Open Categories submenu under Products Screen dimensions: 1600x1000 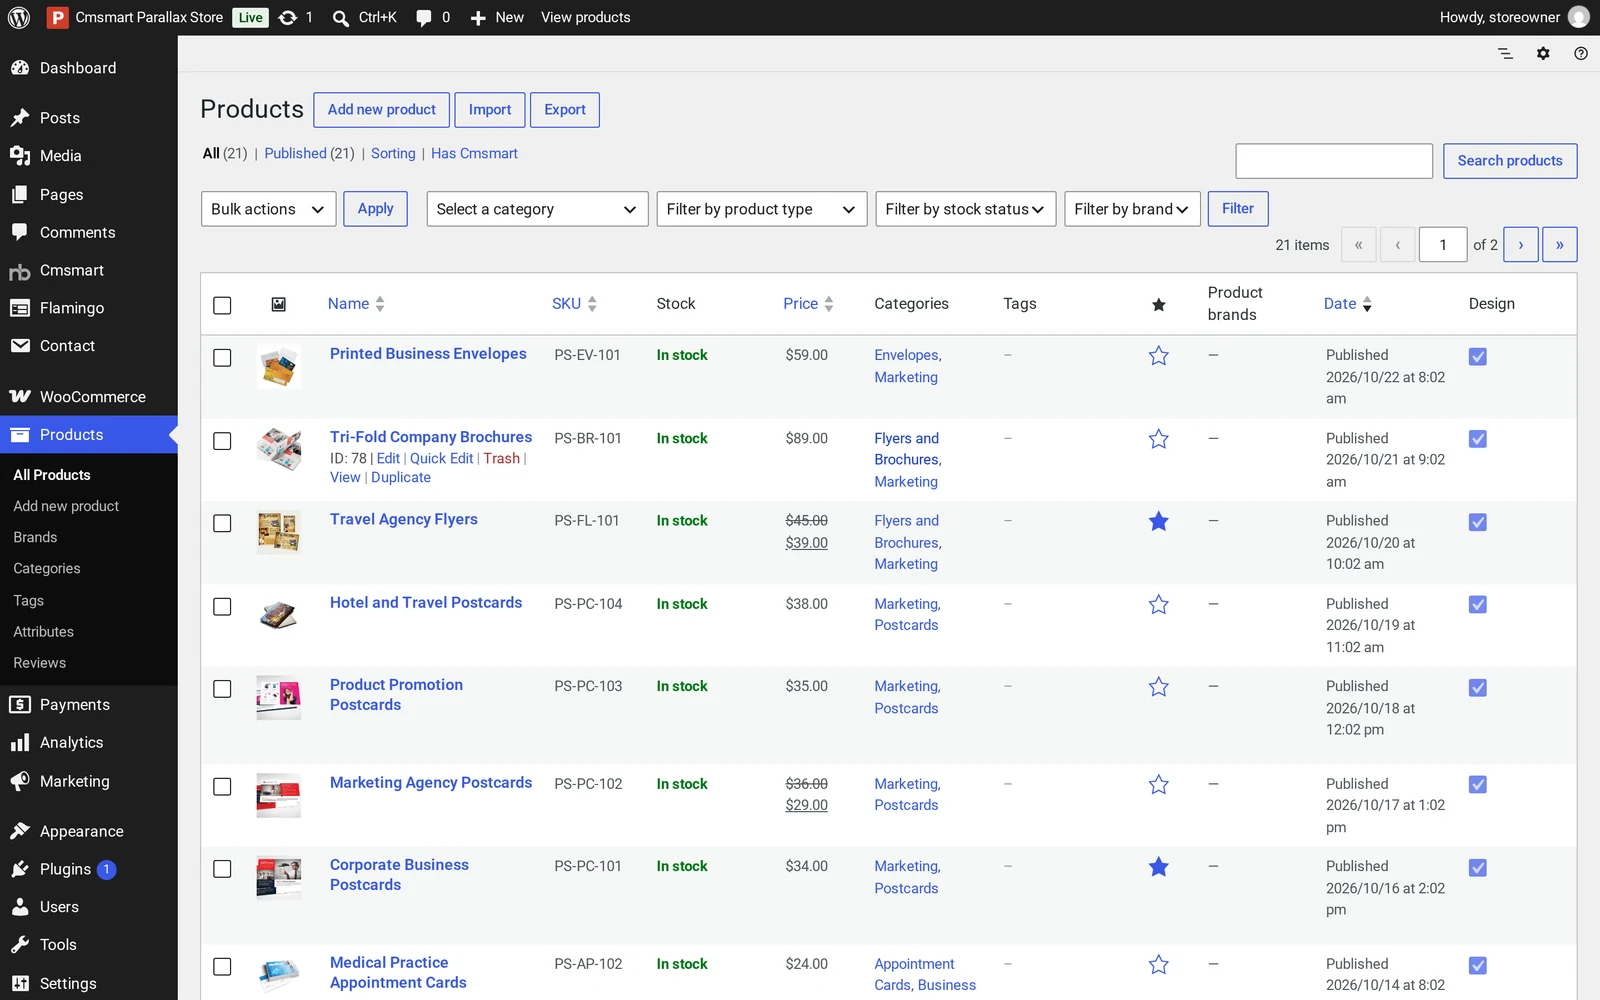coord(47,569)
